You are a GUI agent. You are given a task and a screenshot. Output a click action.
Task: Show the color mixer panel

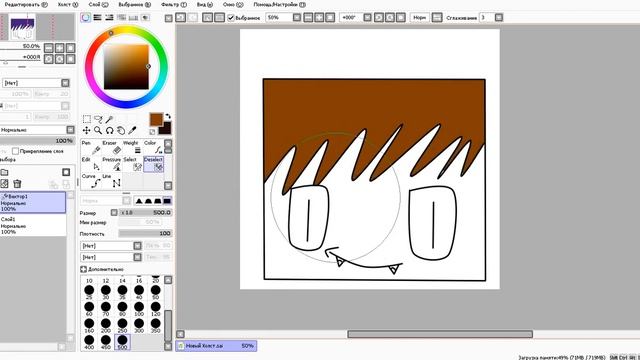121,18
